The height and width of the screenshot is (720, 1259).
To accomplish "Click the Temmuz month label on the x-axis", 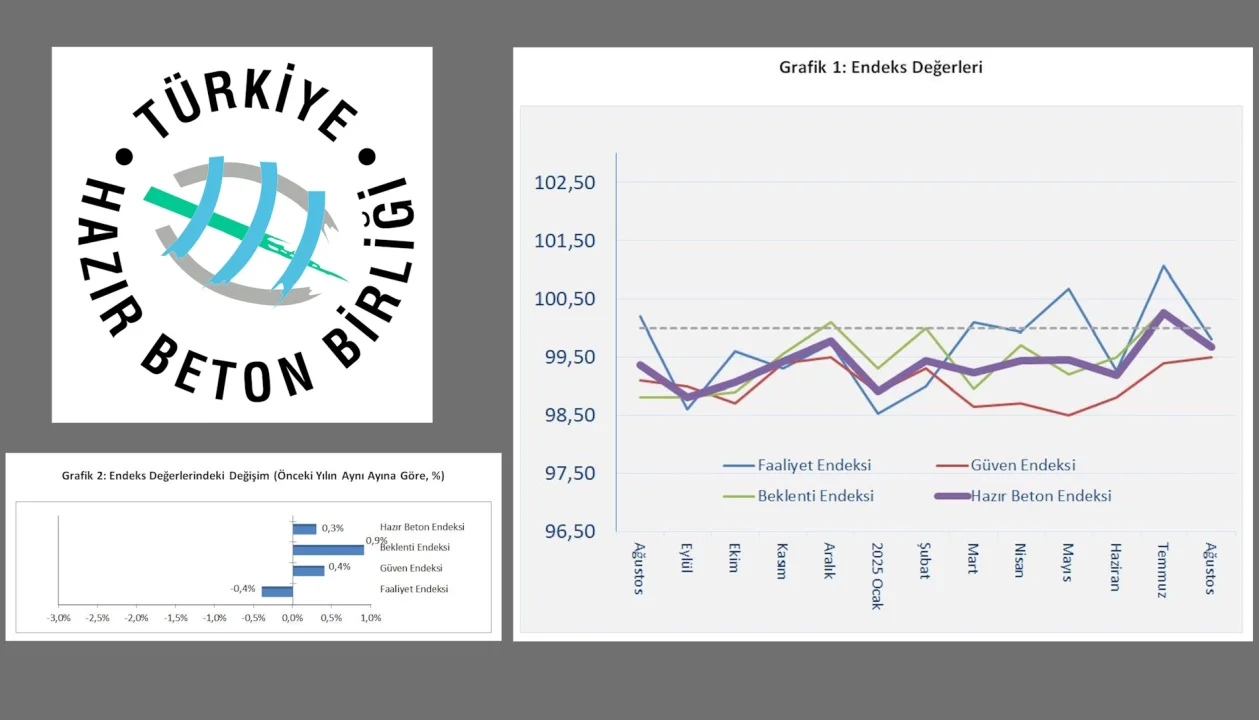I will [x=1162, y=570].
